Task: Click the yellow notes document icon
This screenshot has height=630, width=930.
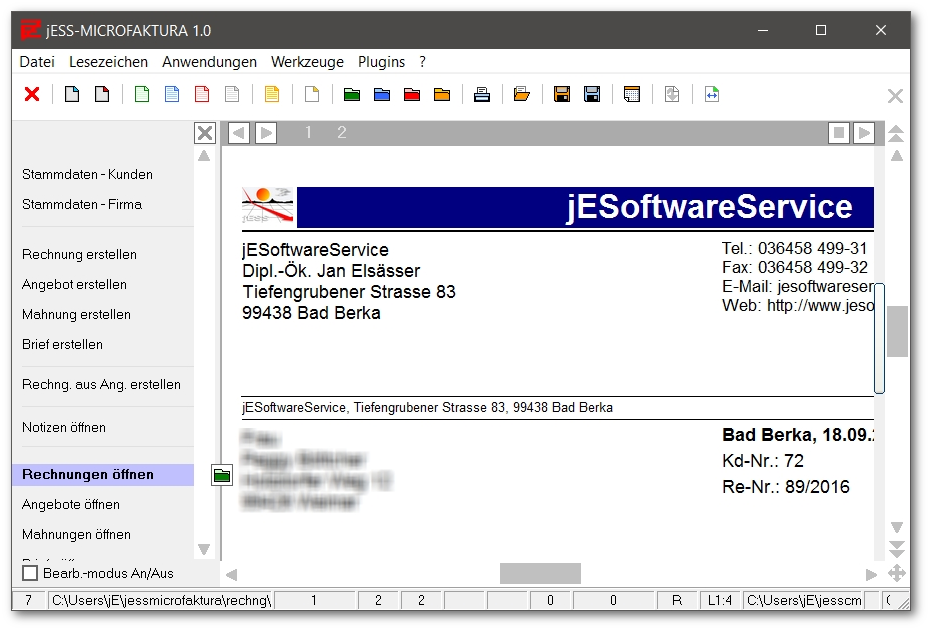Action: coord(272,94)
